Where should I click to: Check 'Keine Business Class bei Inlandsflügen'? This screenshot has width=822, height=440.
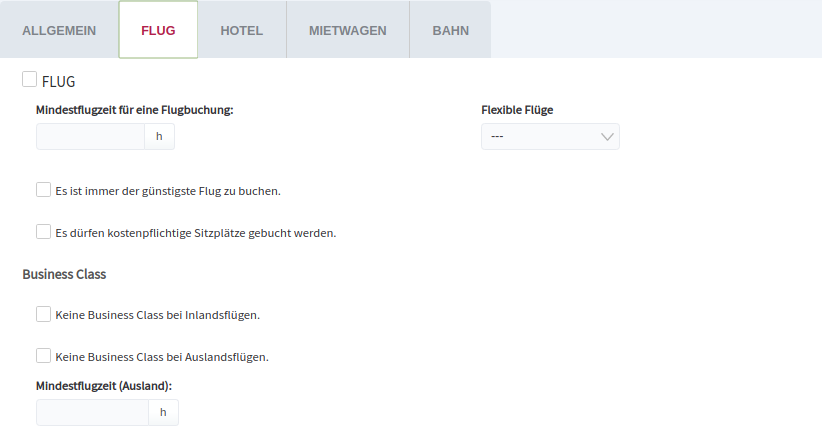click(44, 314)
